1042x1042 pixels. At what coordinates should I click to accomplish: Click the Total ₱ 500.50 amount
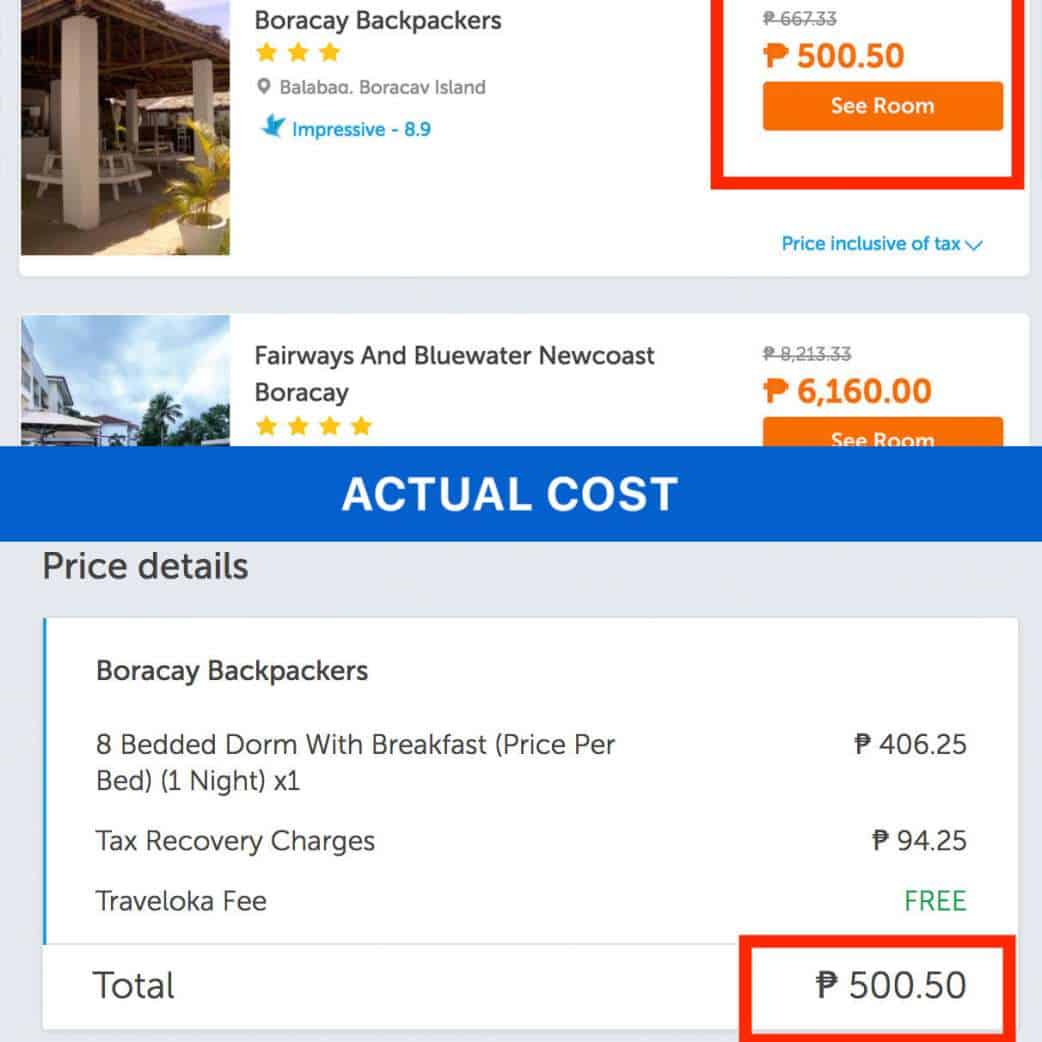click(x=891, y=986)
